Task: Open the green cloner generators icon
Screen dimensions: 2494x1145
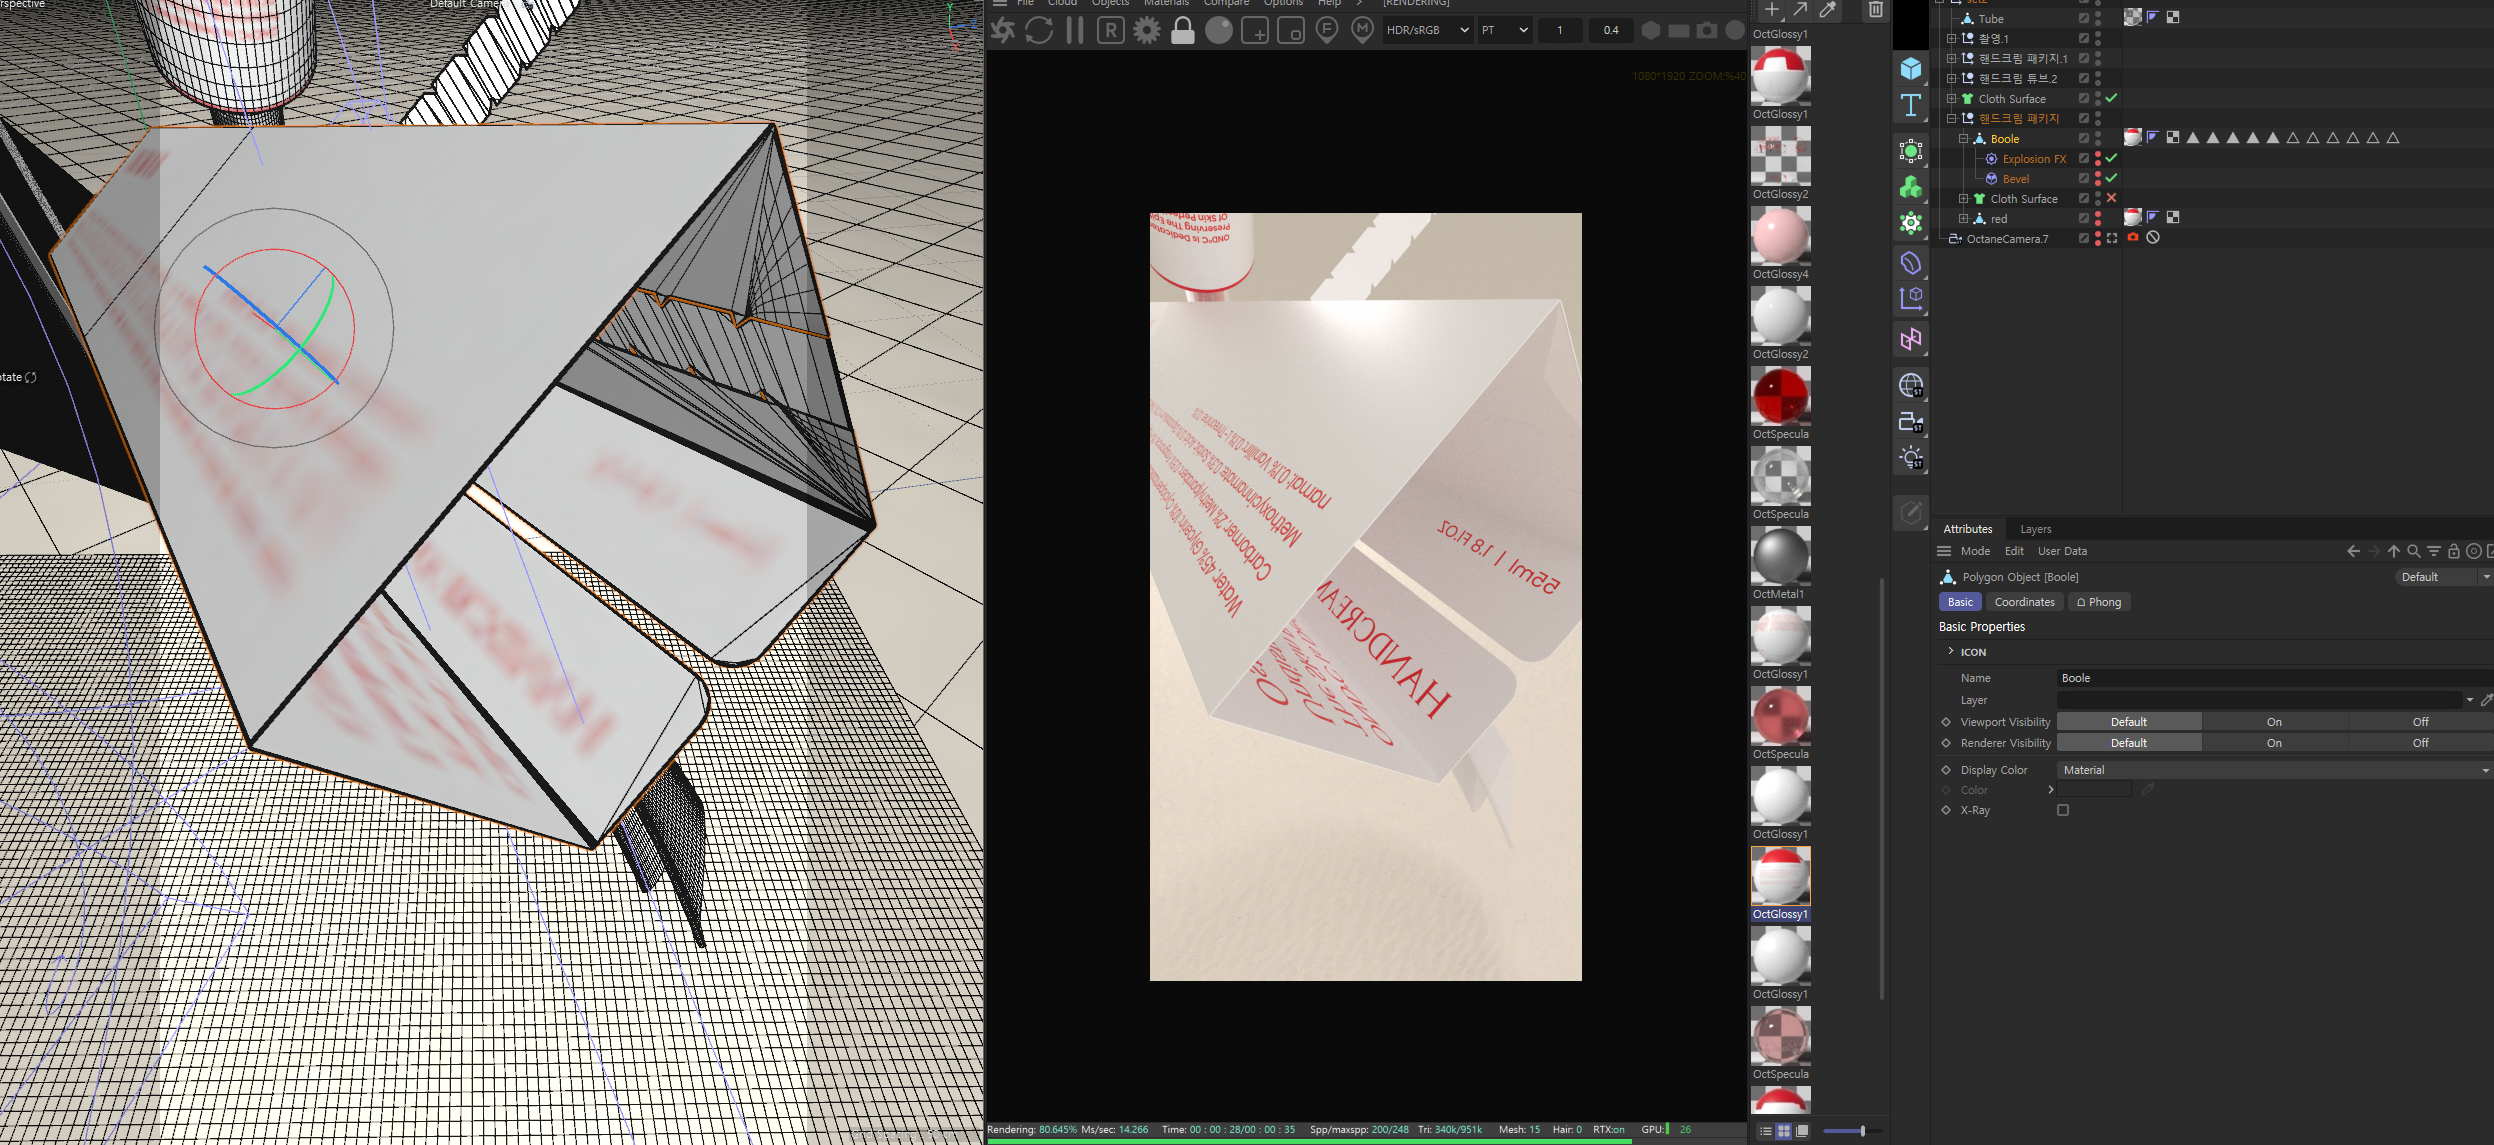Action: pyautogui.click(x=1911, y=187)
